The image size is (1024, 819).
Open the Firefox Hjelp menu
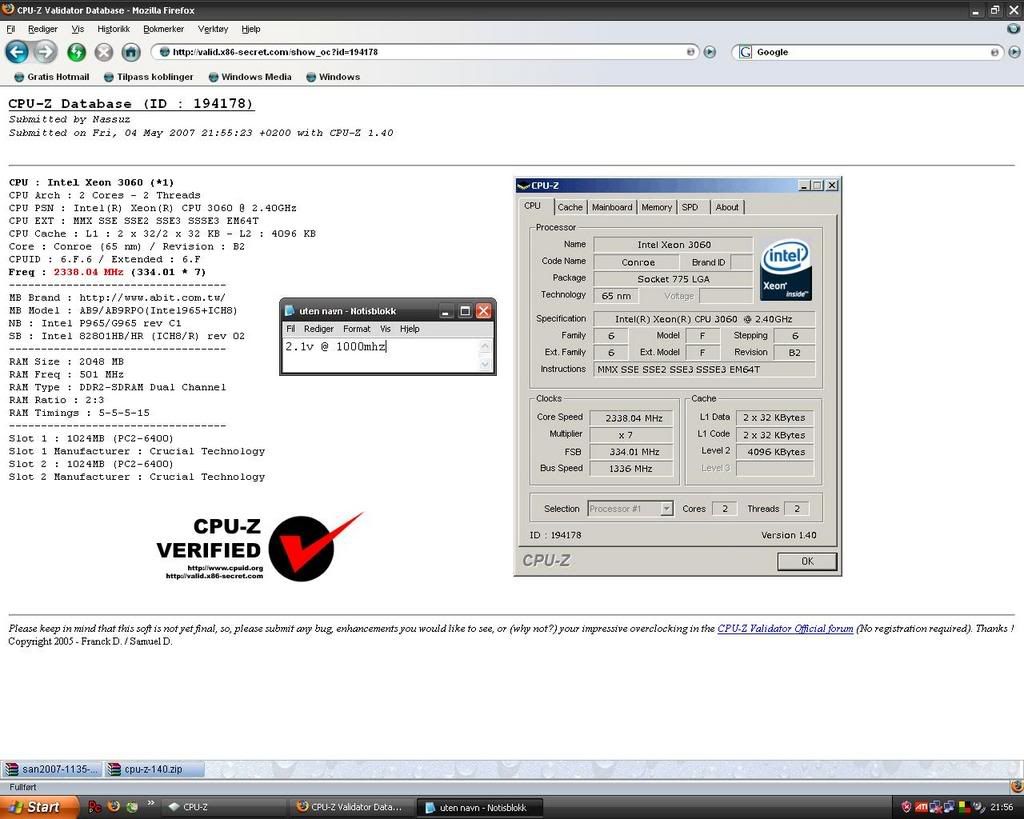pos(251,29)
